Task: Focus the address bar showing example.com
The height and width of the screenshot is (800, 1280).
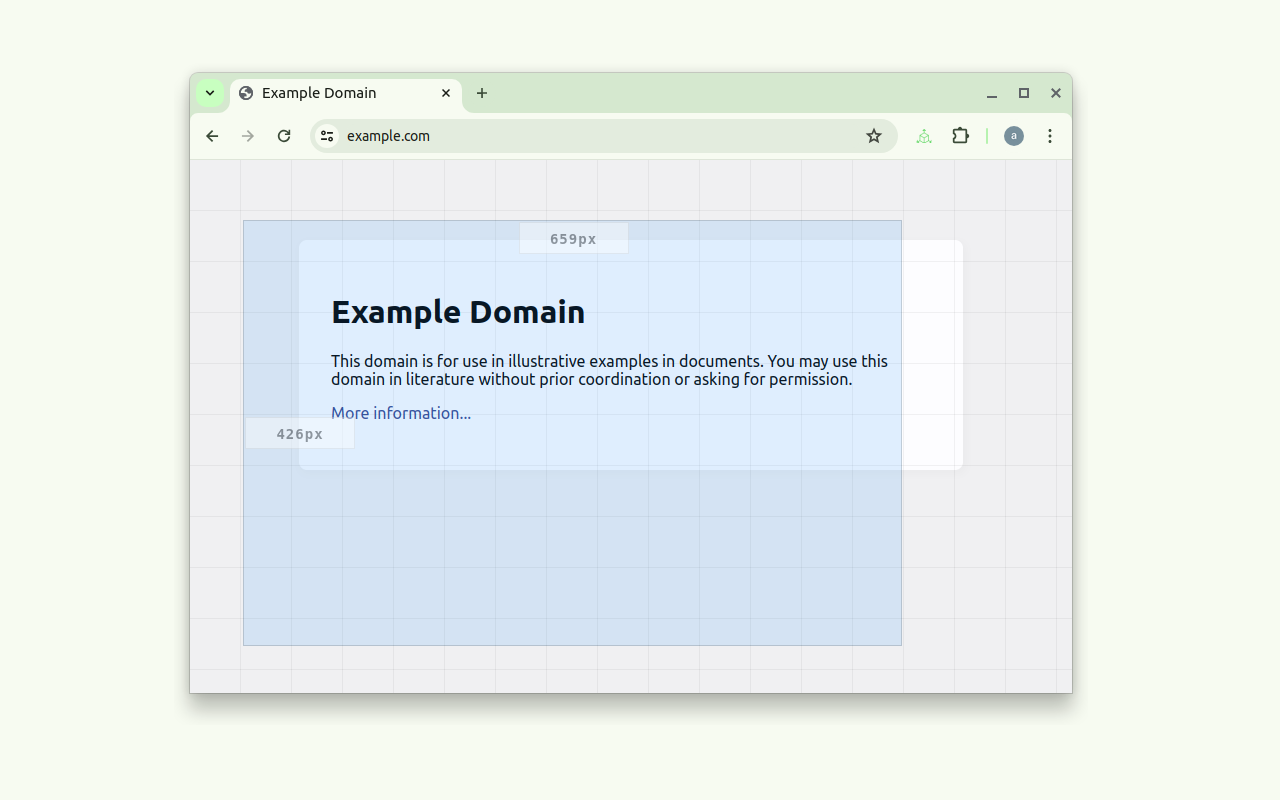Action: (x=604, y=136)
